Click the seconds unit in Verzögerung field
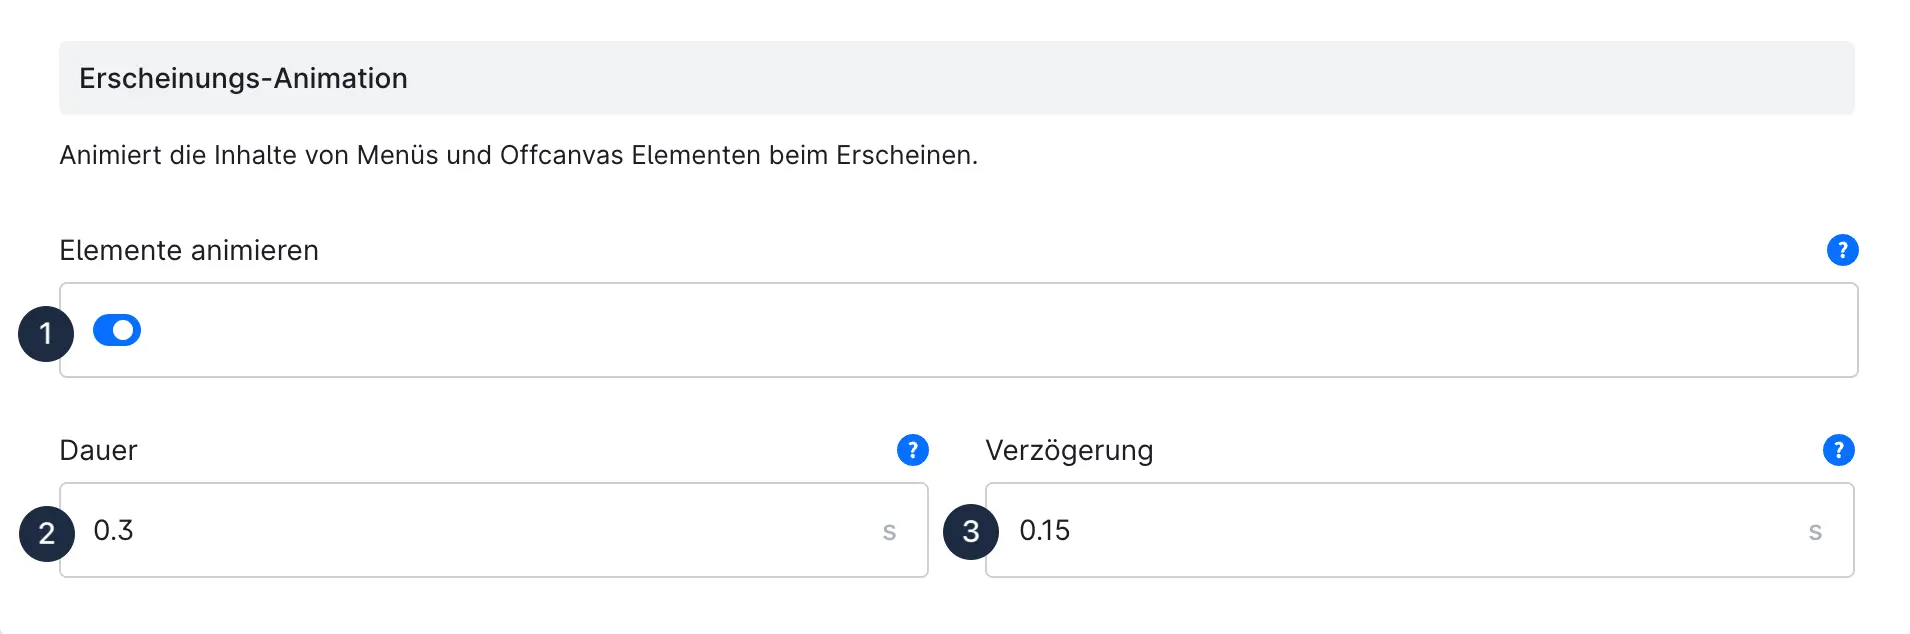The image size is (1910, 634). click(x=1815, y=532)
